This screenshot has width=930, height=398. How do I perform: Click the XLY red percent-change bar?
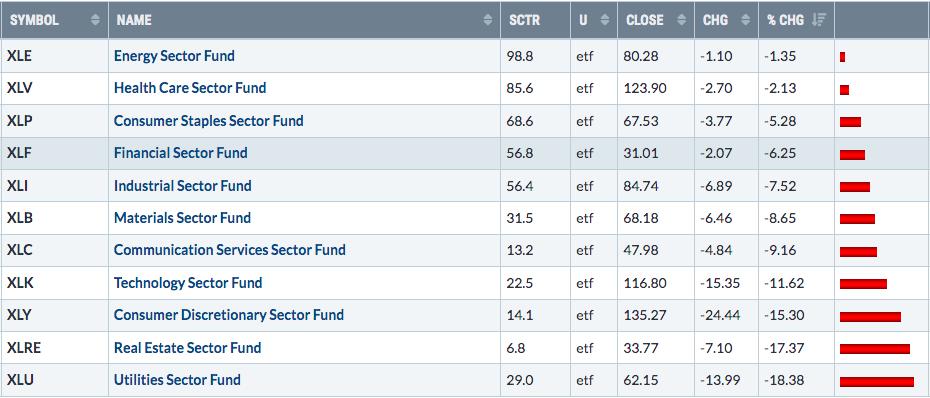pos(870,317)
